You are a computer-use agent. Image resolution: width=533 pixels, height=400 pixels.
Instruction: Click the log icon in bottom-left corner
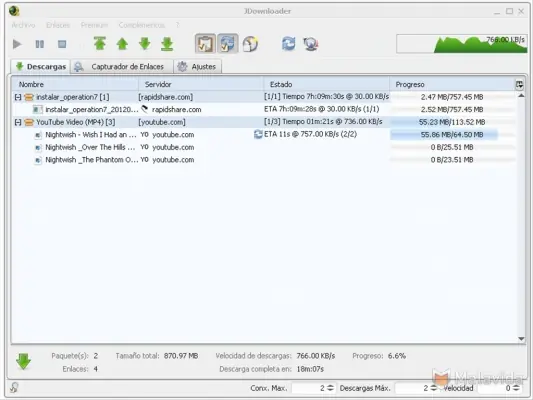click(14, 387)
